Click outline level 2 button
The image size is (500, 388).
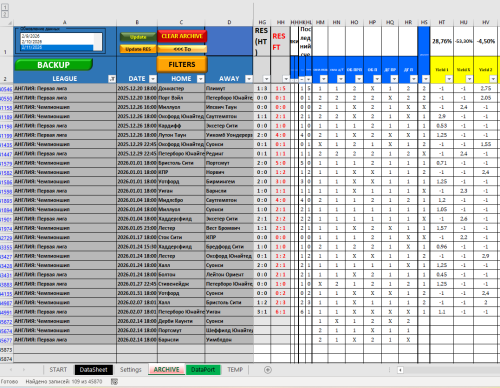pos(5,14)
